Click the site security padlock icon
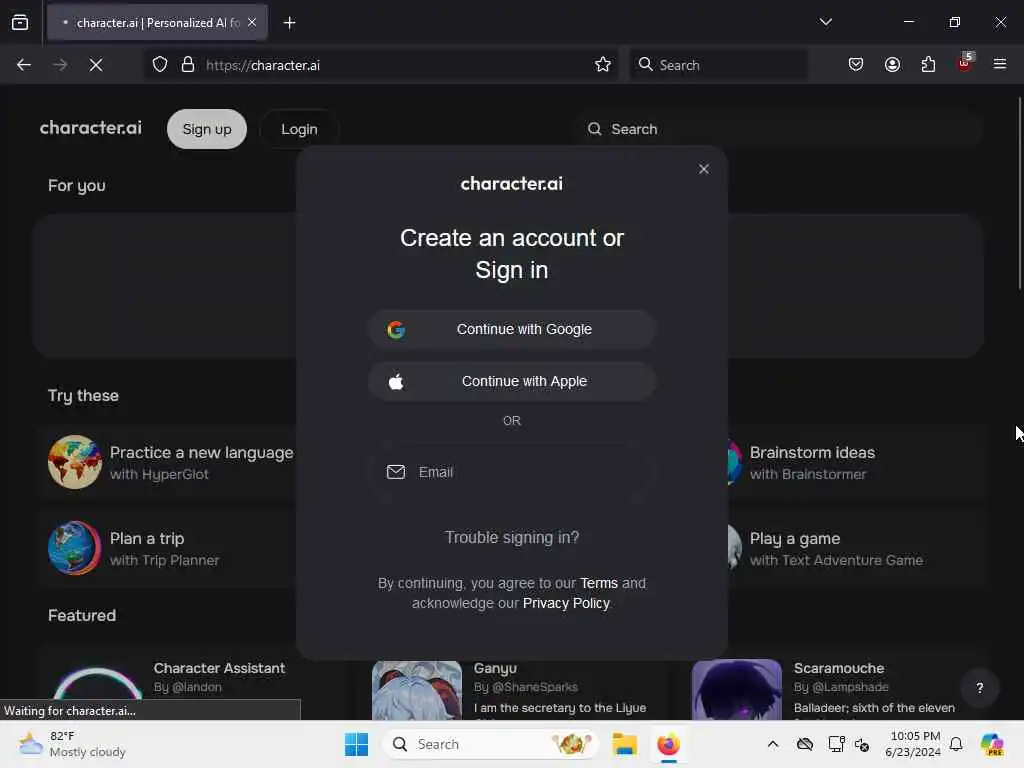This screenshot has width=1024, height=768. (188, 65)
